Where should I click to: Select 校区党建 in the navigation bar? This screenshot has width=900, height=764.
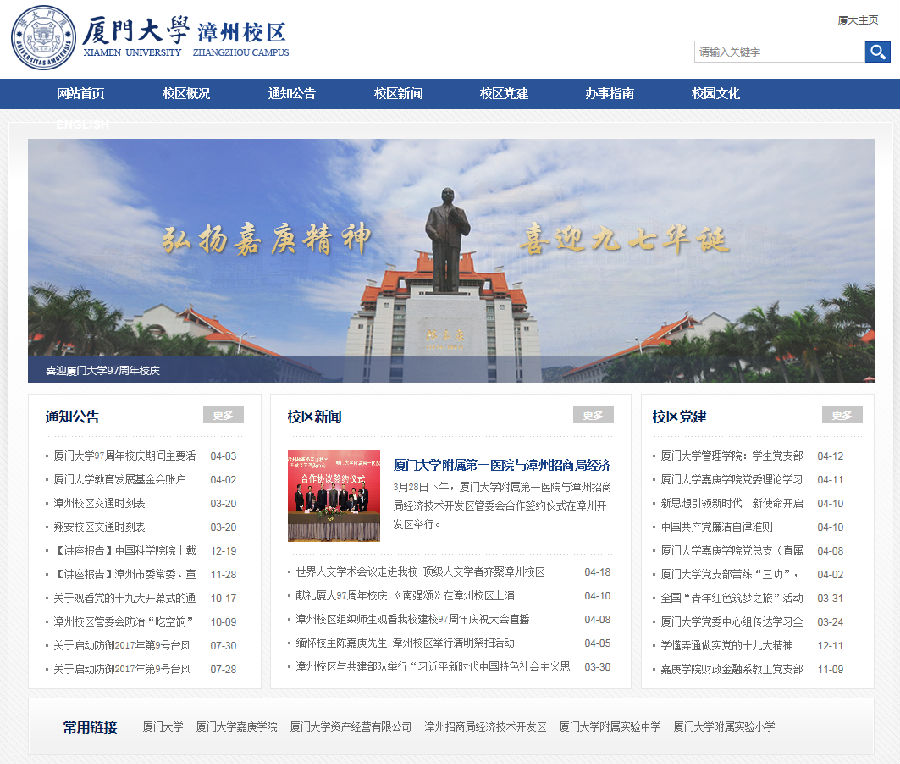click(504, 94)
